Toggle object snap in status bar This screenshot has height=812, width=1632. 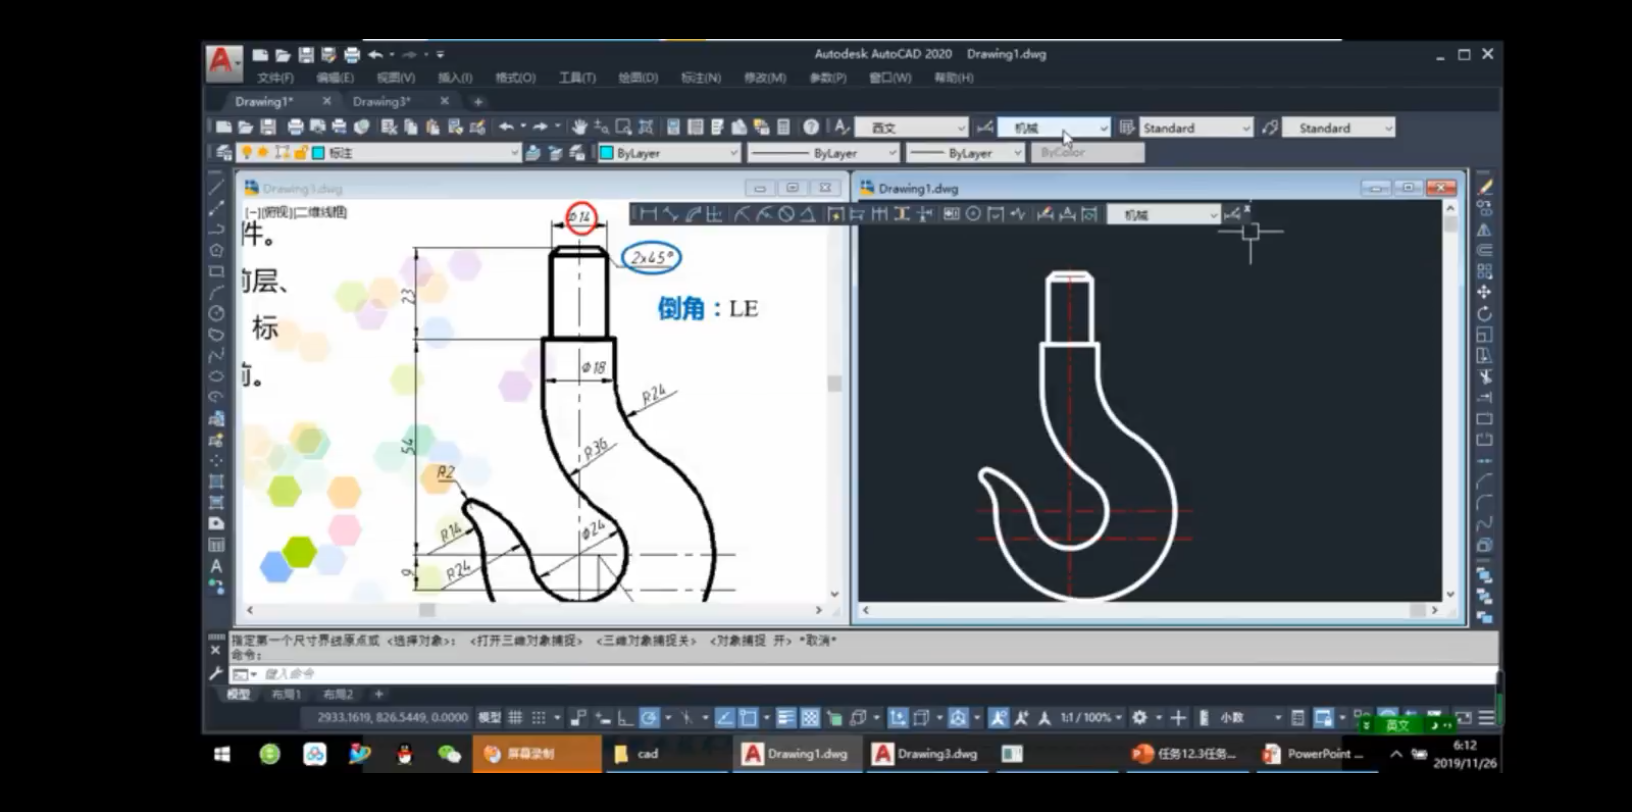pos(748,718)
